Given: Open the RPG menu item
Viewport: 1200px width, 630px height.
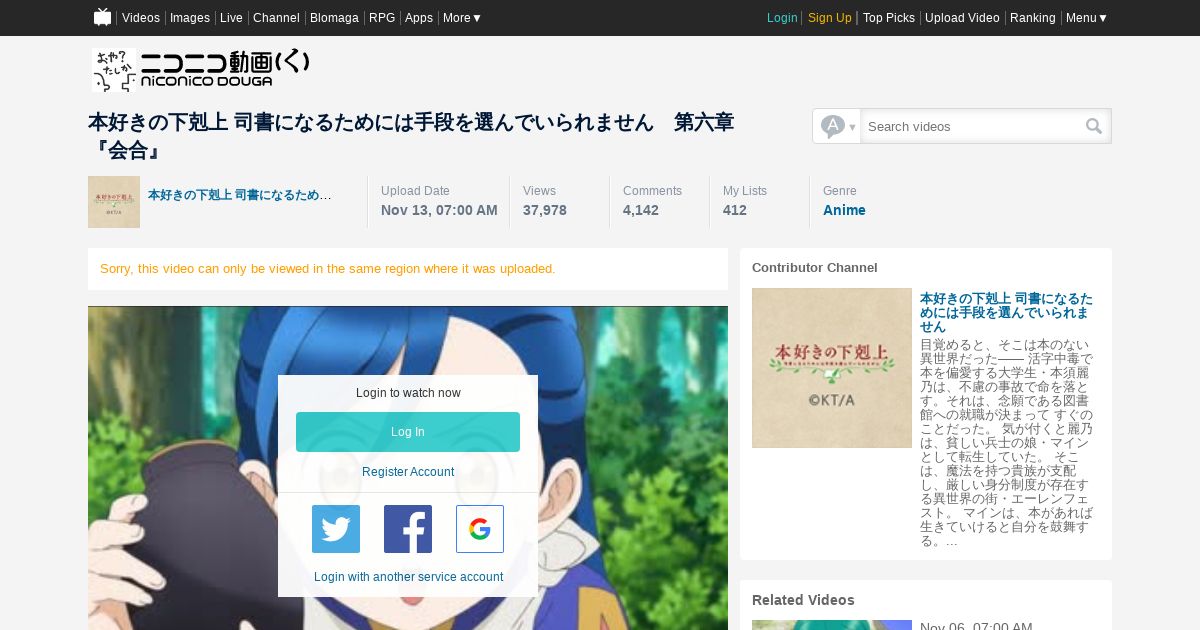Looking at the screenshot, I should [382, 18].
